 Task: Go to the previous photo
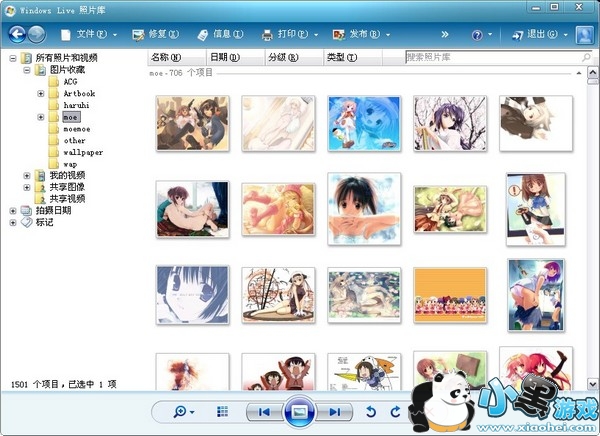[x=264, y=412]
